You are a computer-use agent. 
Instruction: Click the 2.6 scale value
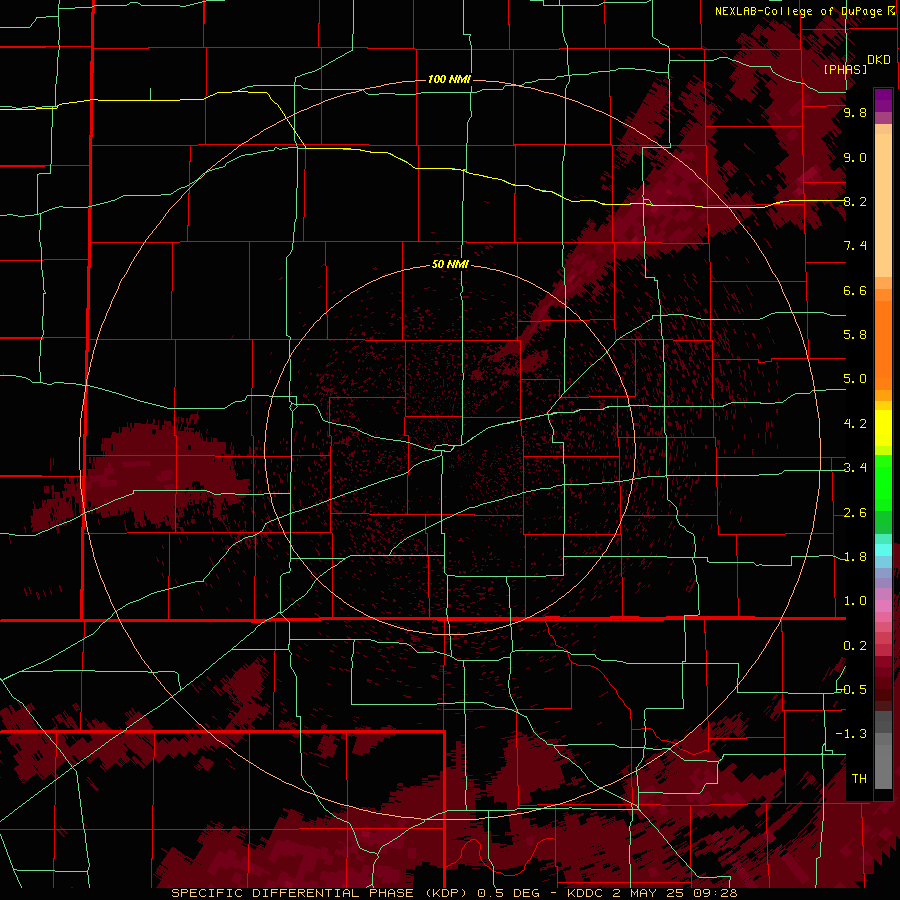click(855, 513)
